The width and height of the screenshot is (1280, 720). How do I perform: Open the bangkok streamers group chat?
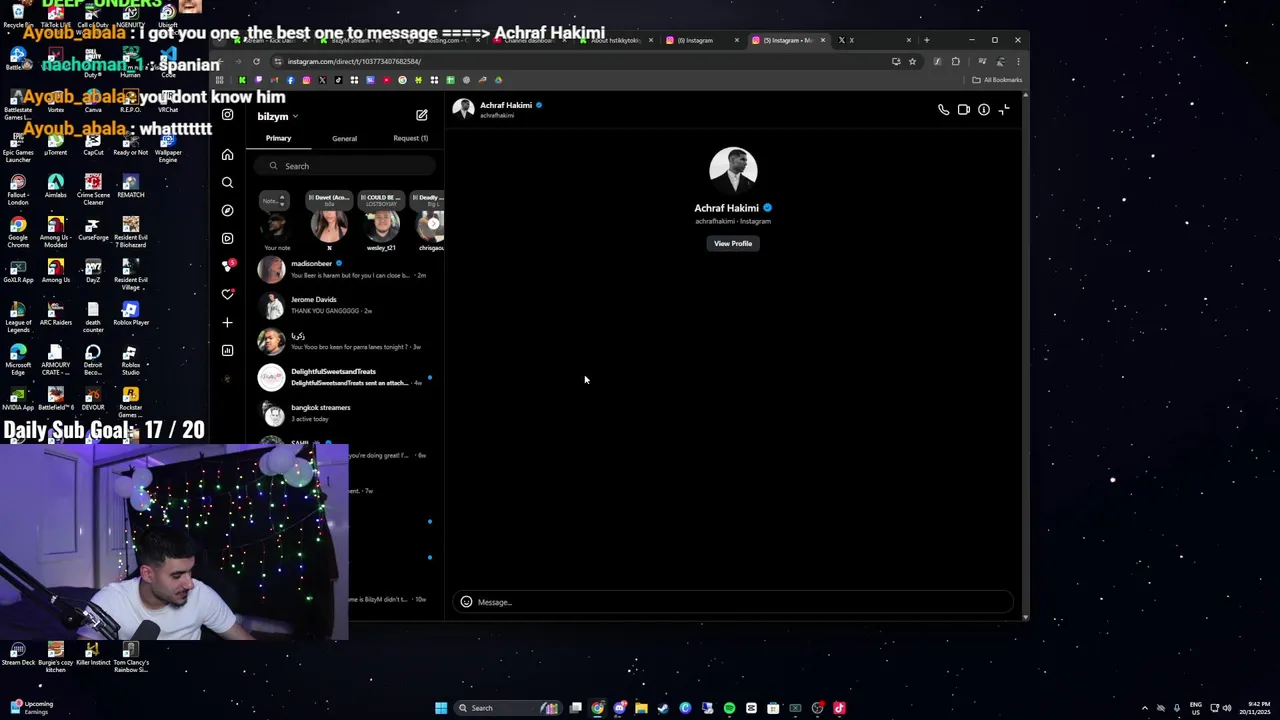(345, 413)
